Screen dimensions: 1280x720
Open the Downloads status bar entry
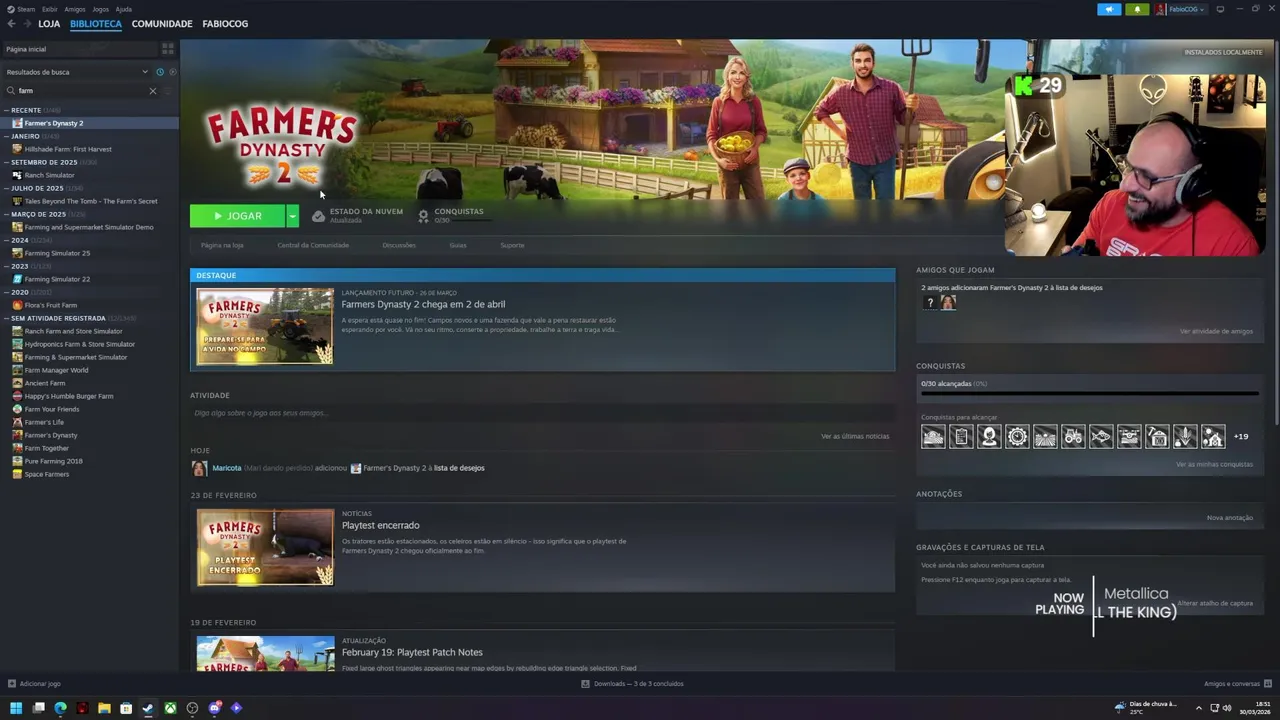633,684
